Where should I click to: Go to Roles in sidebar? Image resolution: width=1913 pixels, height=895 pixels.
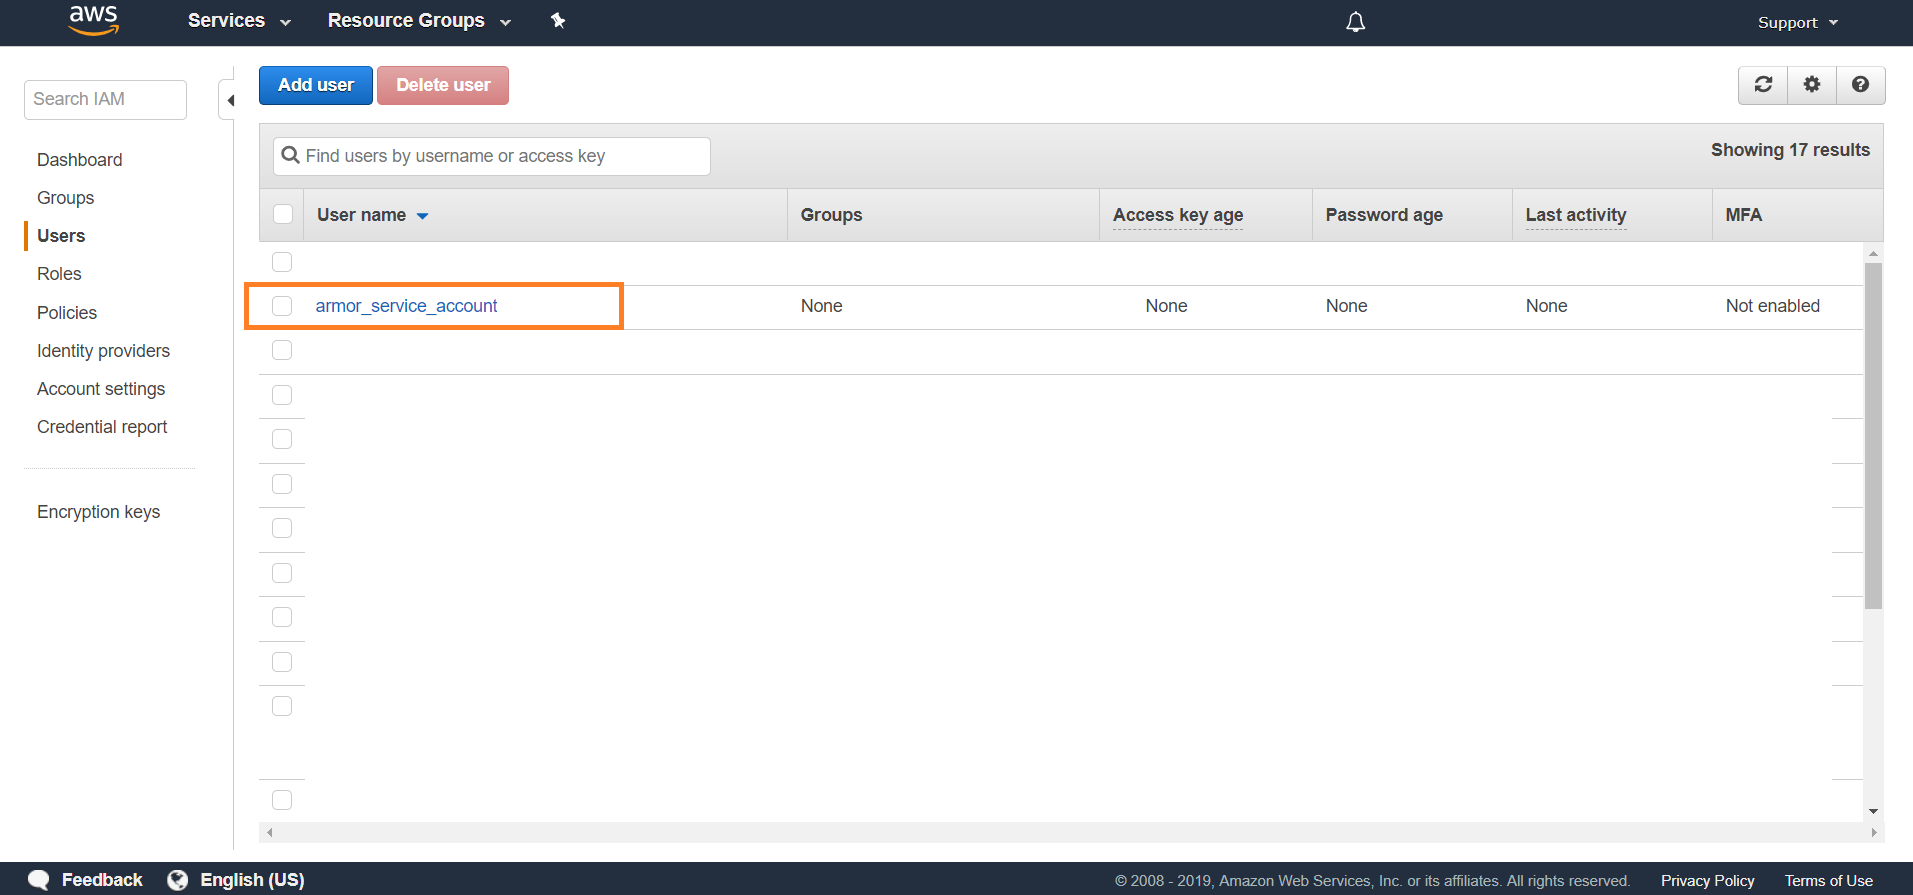click(59, 274)
